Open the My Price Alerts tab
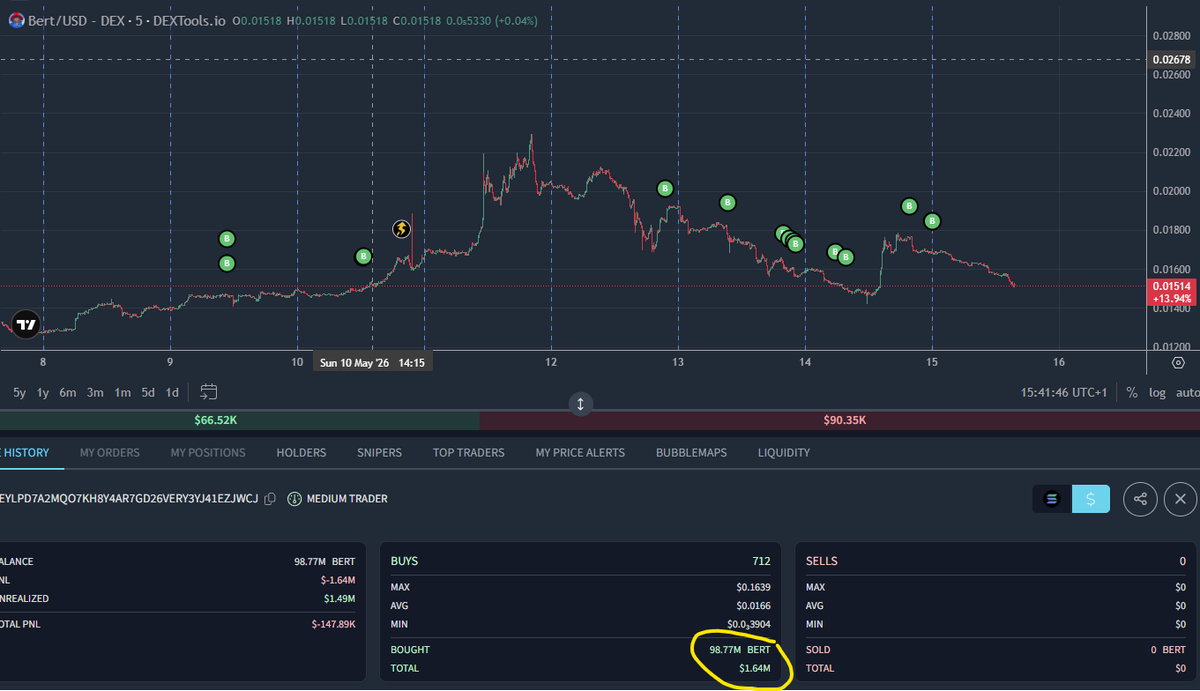 pyautogui.click(x=580, y=452)
